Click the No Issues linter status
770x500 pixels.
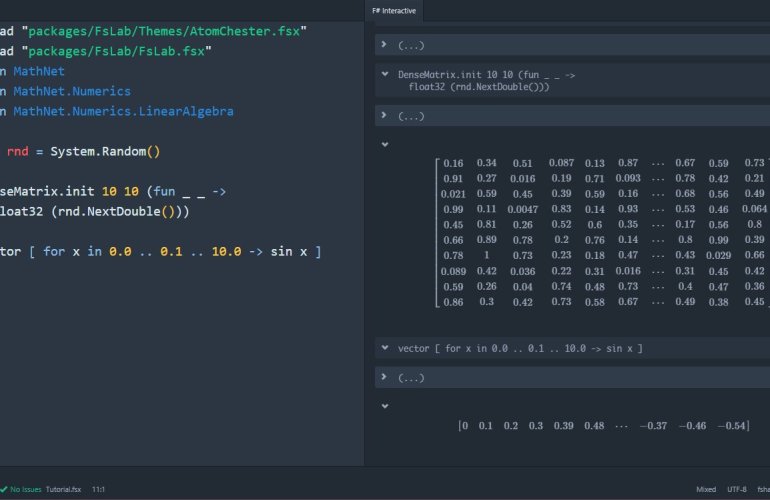click(25, 489)
